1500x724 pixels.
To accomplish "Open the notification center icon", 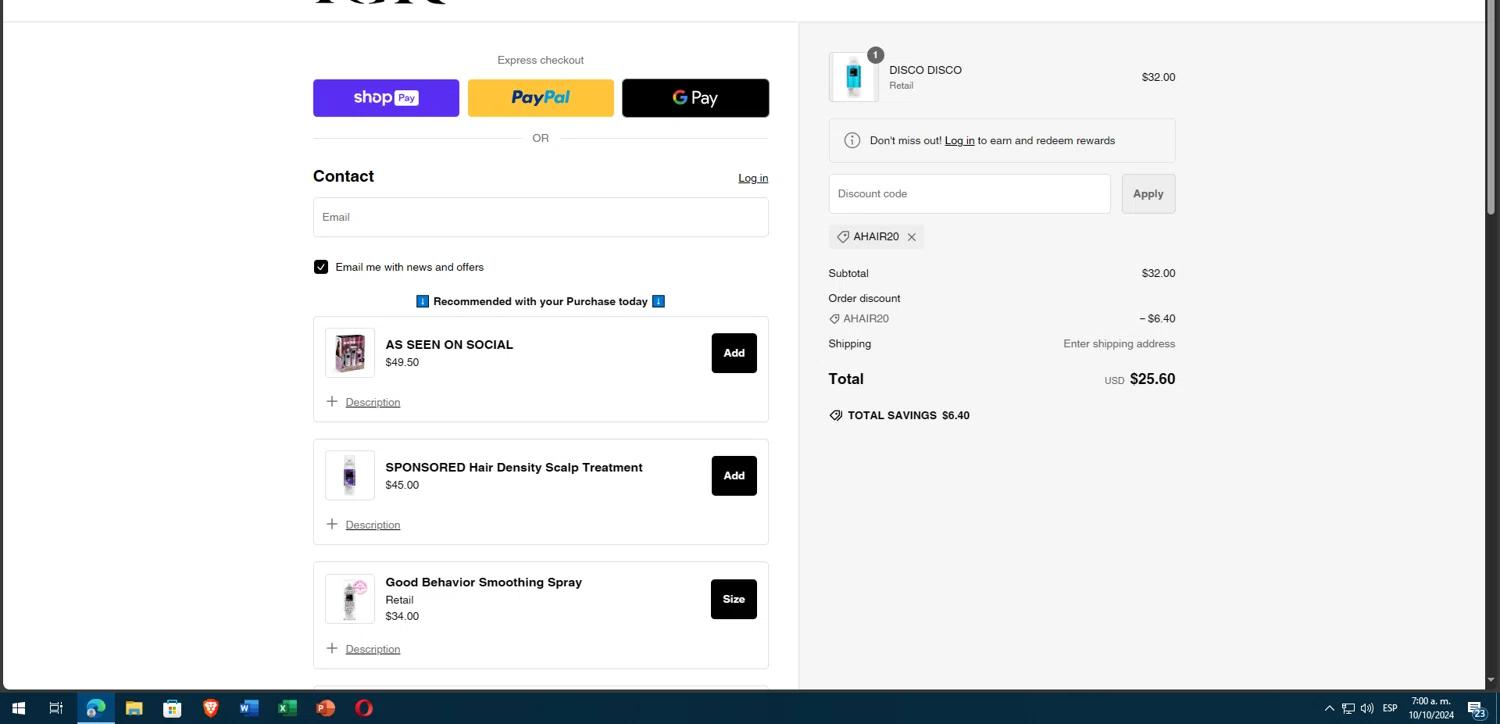I will (1476, 708).
